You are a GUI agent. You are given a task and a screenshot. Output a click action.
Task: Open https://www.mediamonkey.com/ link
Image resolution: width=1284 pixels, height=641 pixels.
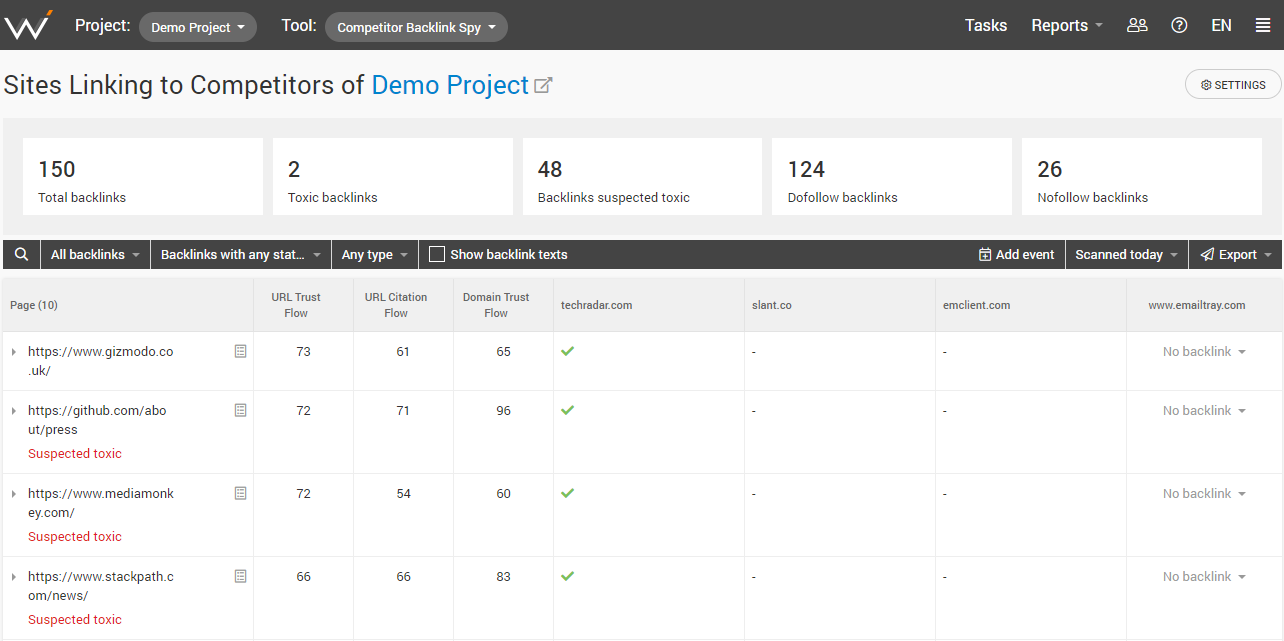101,503
